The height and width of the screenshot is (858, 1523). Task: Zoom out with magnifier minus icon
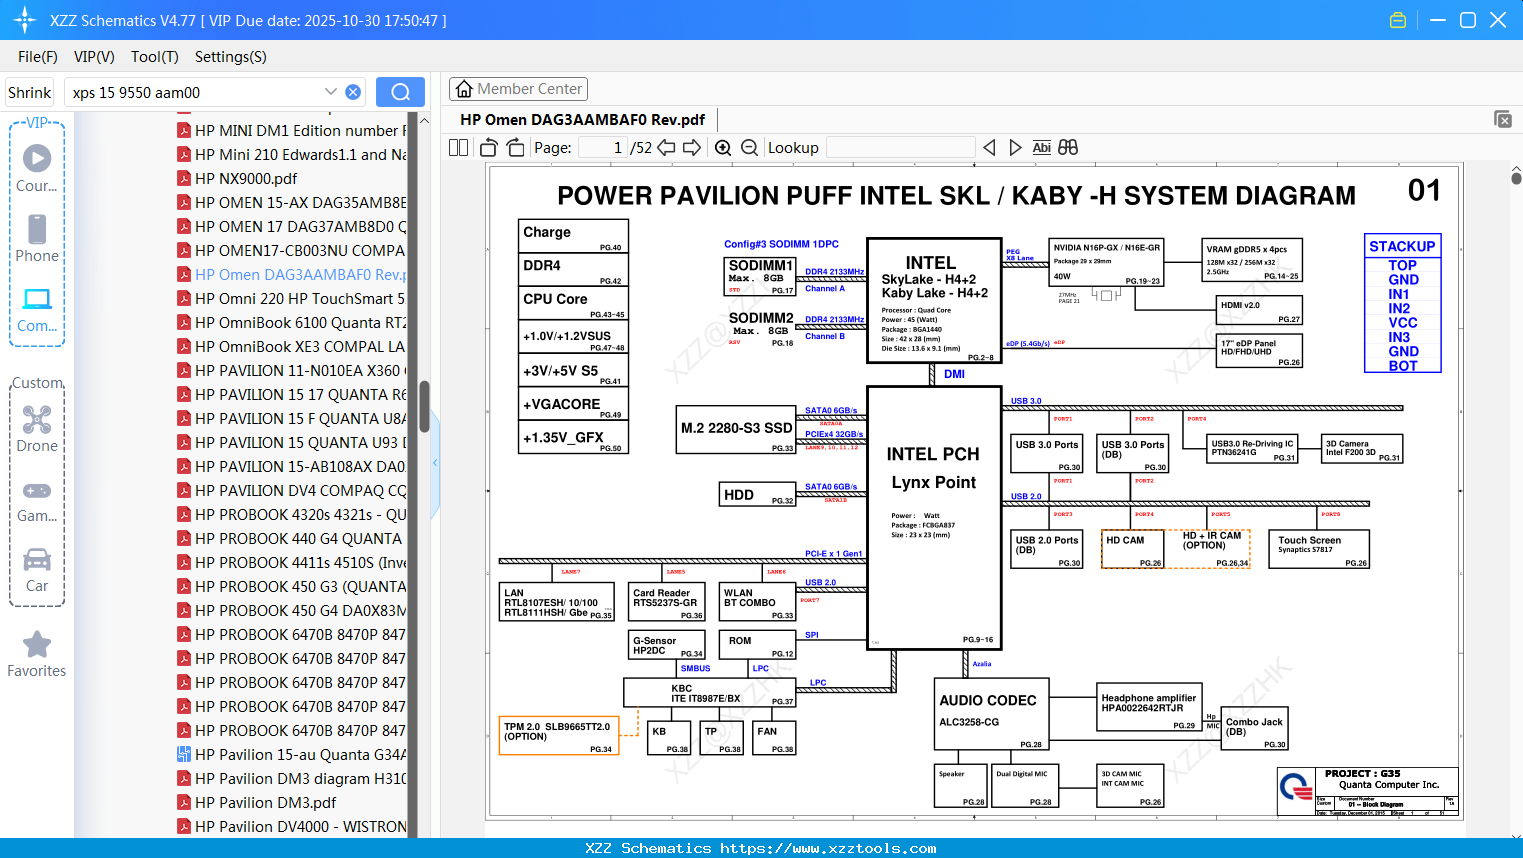[x=749, y=148]
